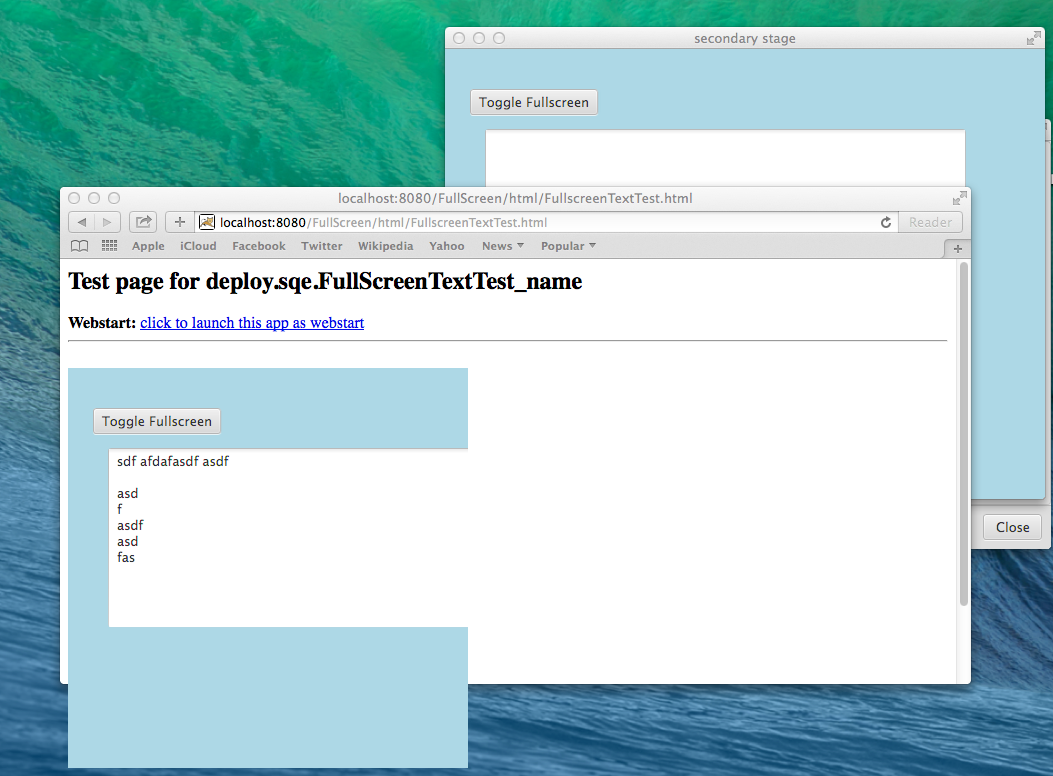1053x776 pixels.
Task: Toggle Fullscreen in the secondary stage window
Action: coord(534,102)
